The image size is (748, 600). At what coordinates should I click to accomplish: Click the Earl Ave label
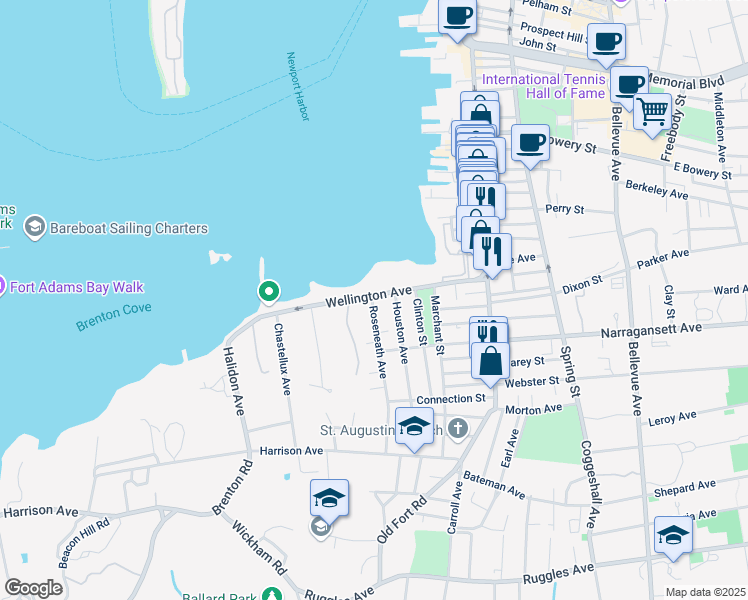(x=509, y=448)
